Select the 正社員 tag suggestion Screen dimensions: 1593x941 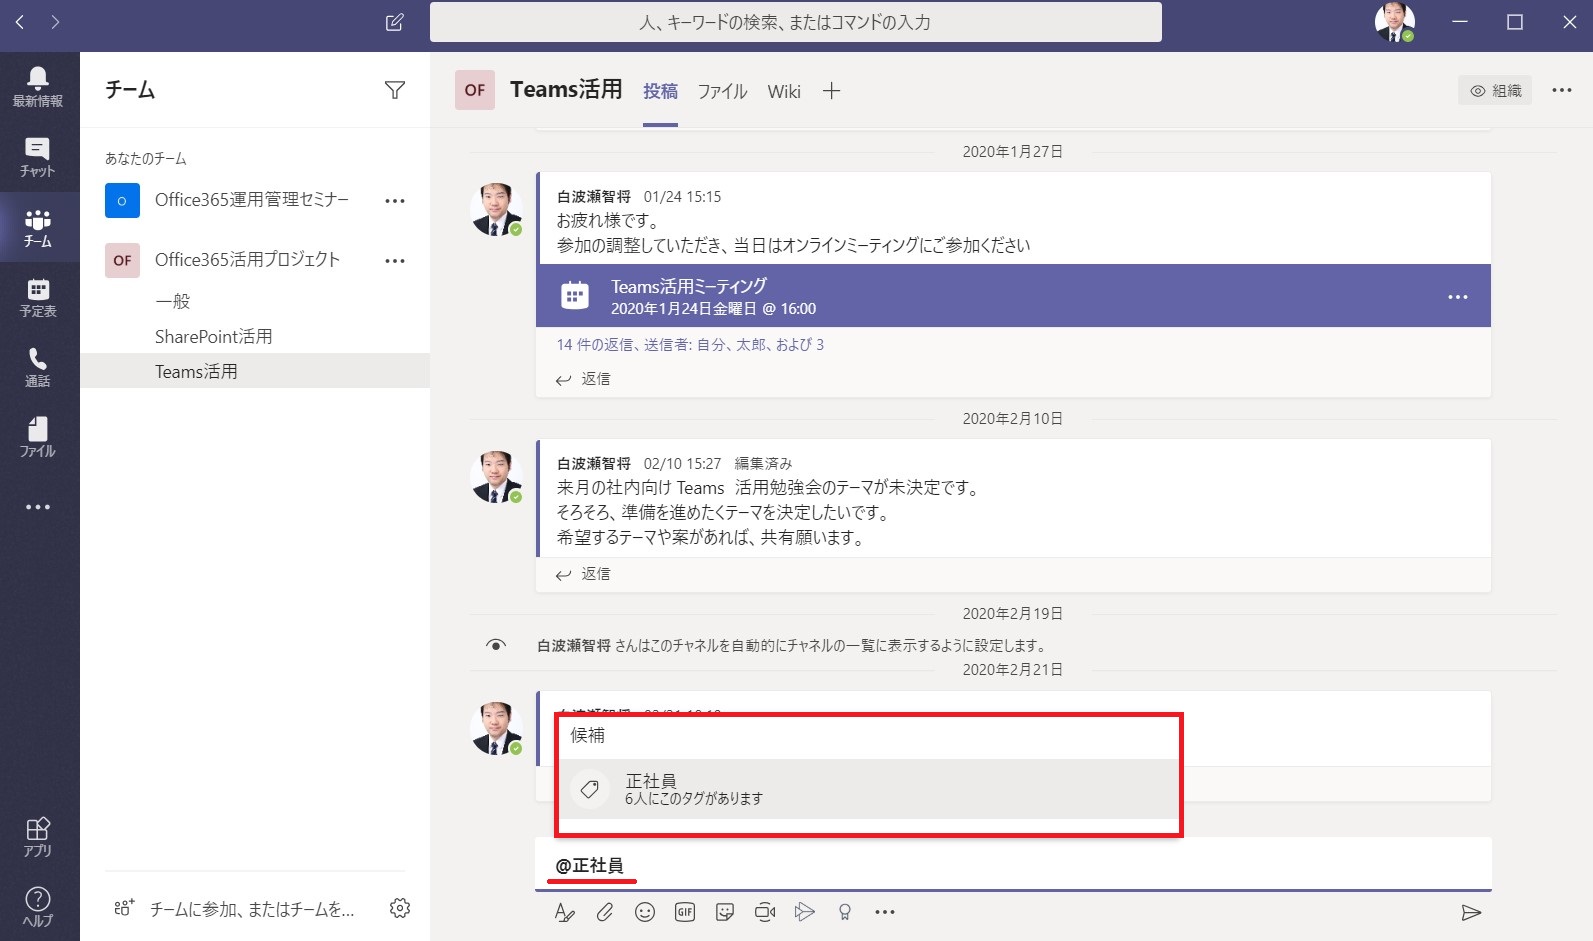pos(868,788)
